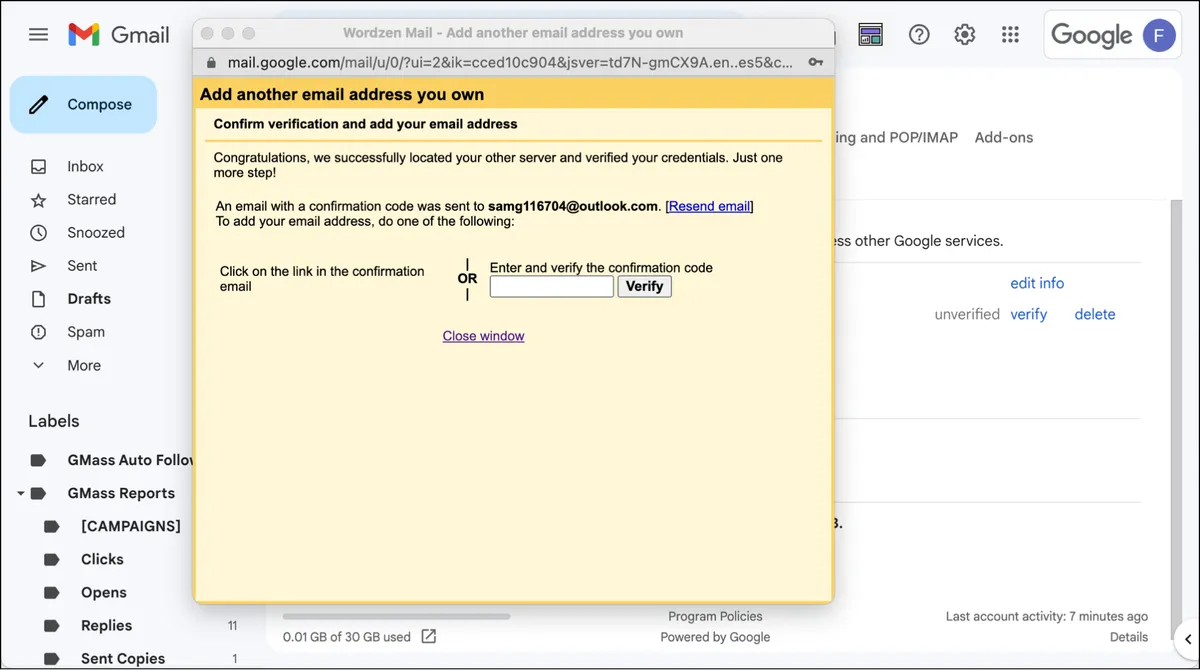
Task: Open the Opens label
Action: pos(104,593)
